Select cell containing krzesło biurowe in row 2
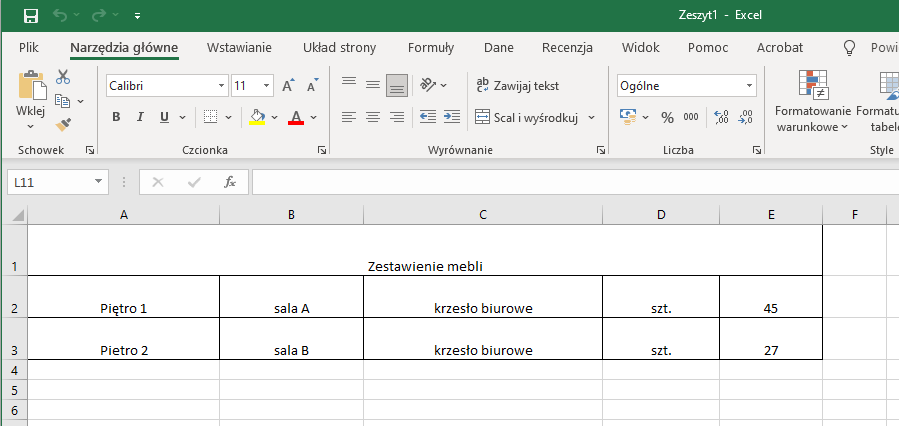The image size is (899, 426). 482,308
